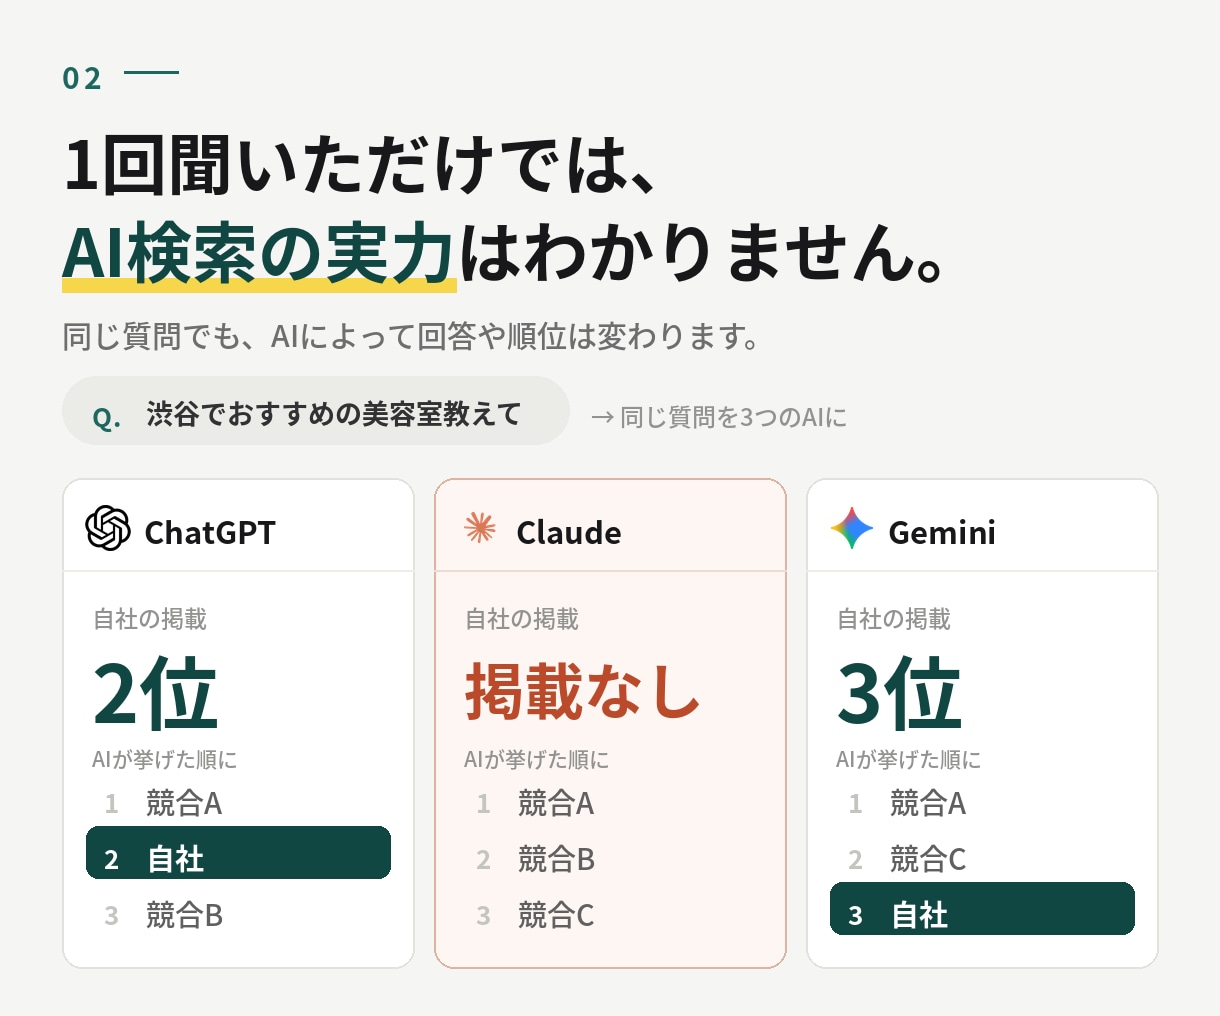Viewport: 1220px width, 1016px height.
Task: Click the Gemini card title
Action: point(942,532)
